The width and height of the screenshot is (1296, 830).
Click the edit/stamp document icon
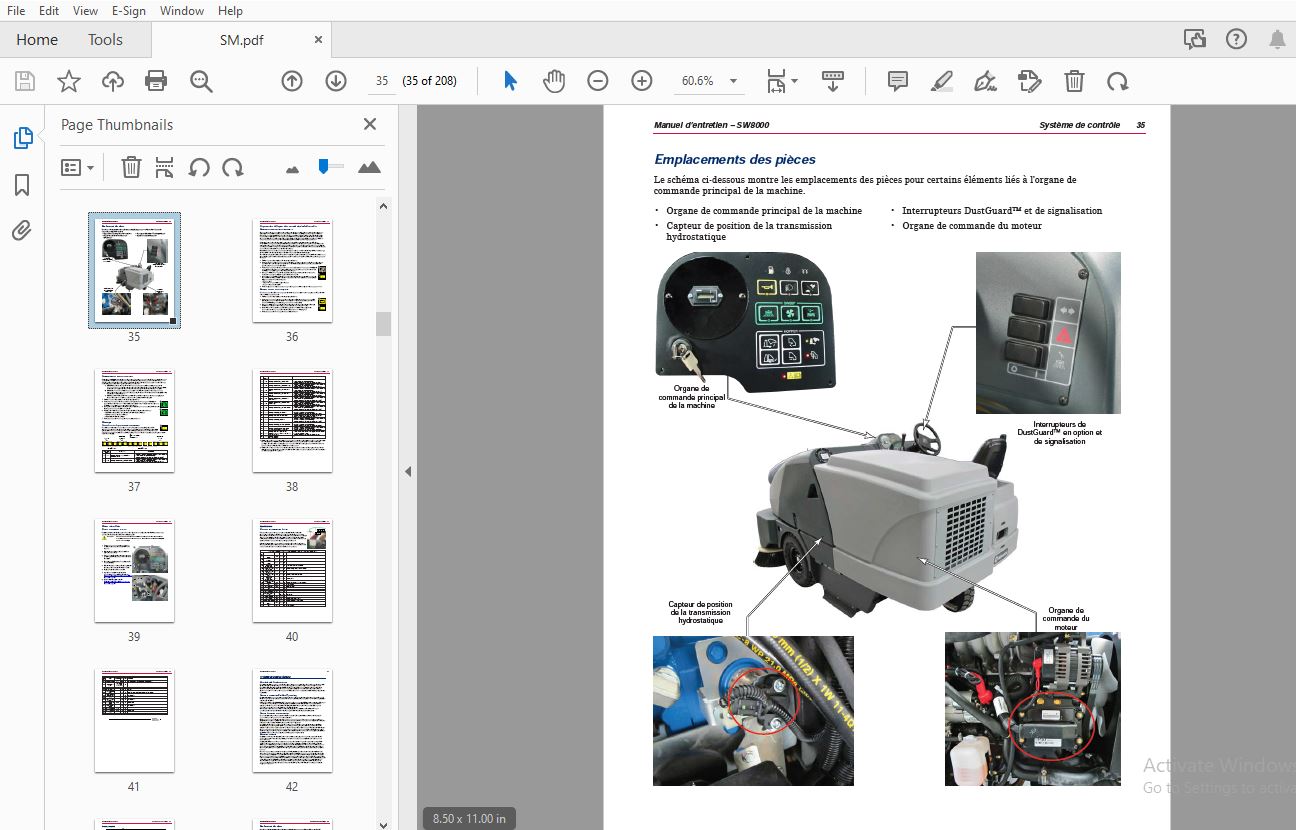[x=1029, y=81]
